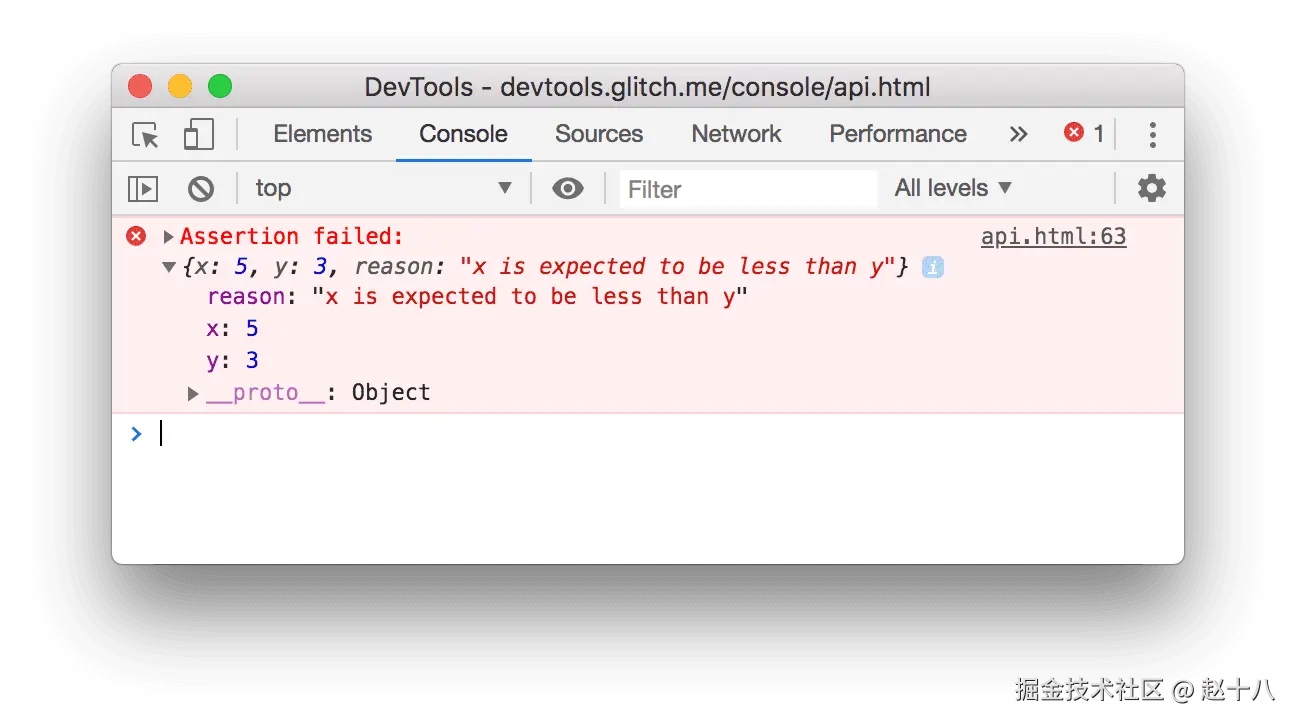Clear the console with the ban icon
1296x724 pixels.
pos(201,188)
